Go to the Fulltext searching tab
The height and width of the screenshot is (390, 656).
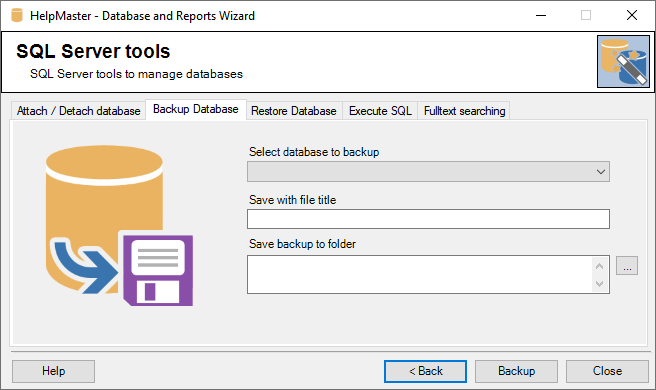pyautogui.click(x=464, y=111)
